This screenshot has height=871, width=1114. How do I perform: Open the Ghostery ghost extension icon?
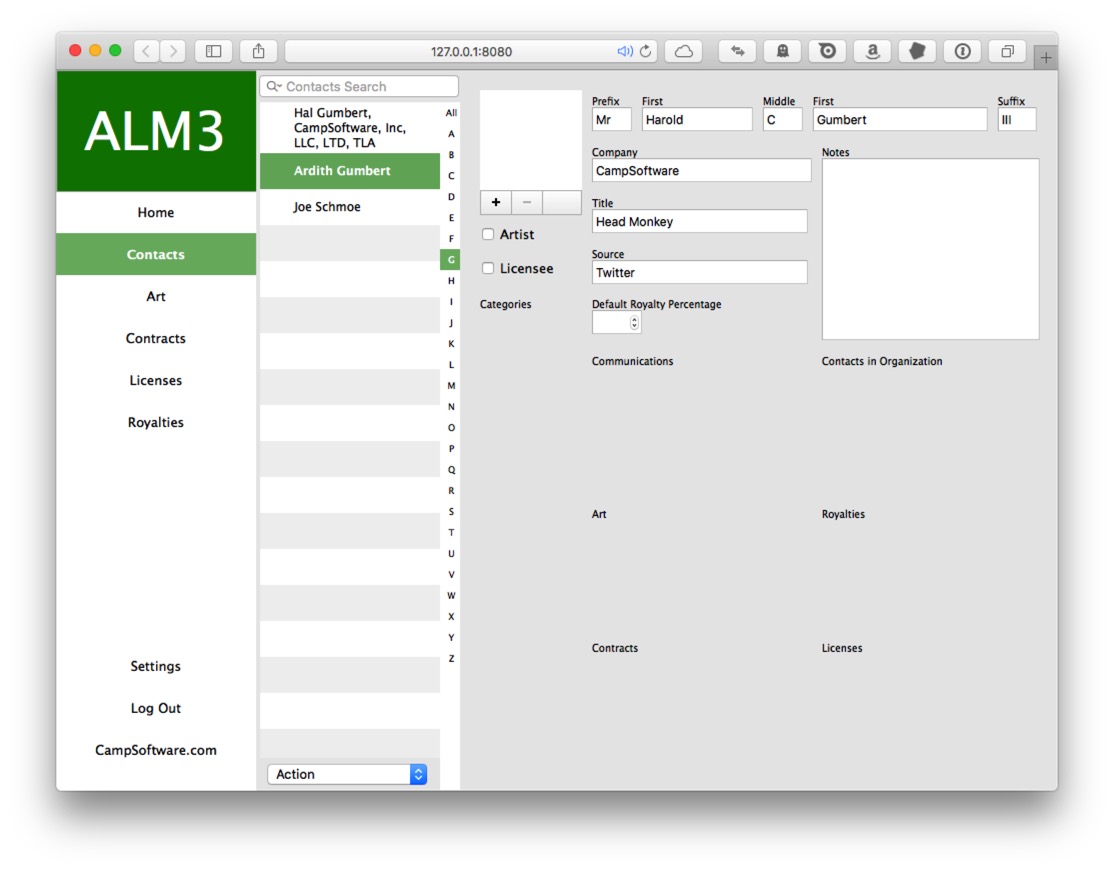pos(782,51)
